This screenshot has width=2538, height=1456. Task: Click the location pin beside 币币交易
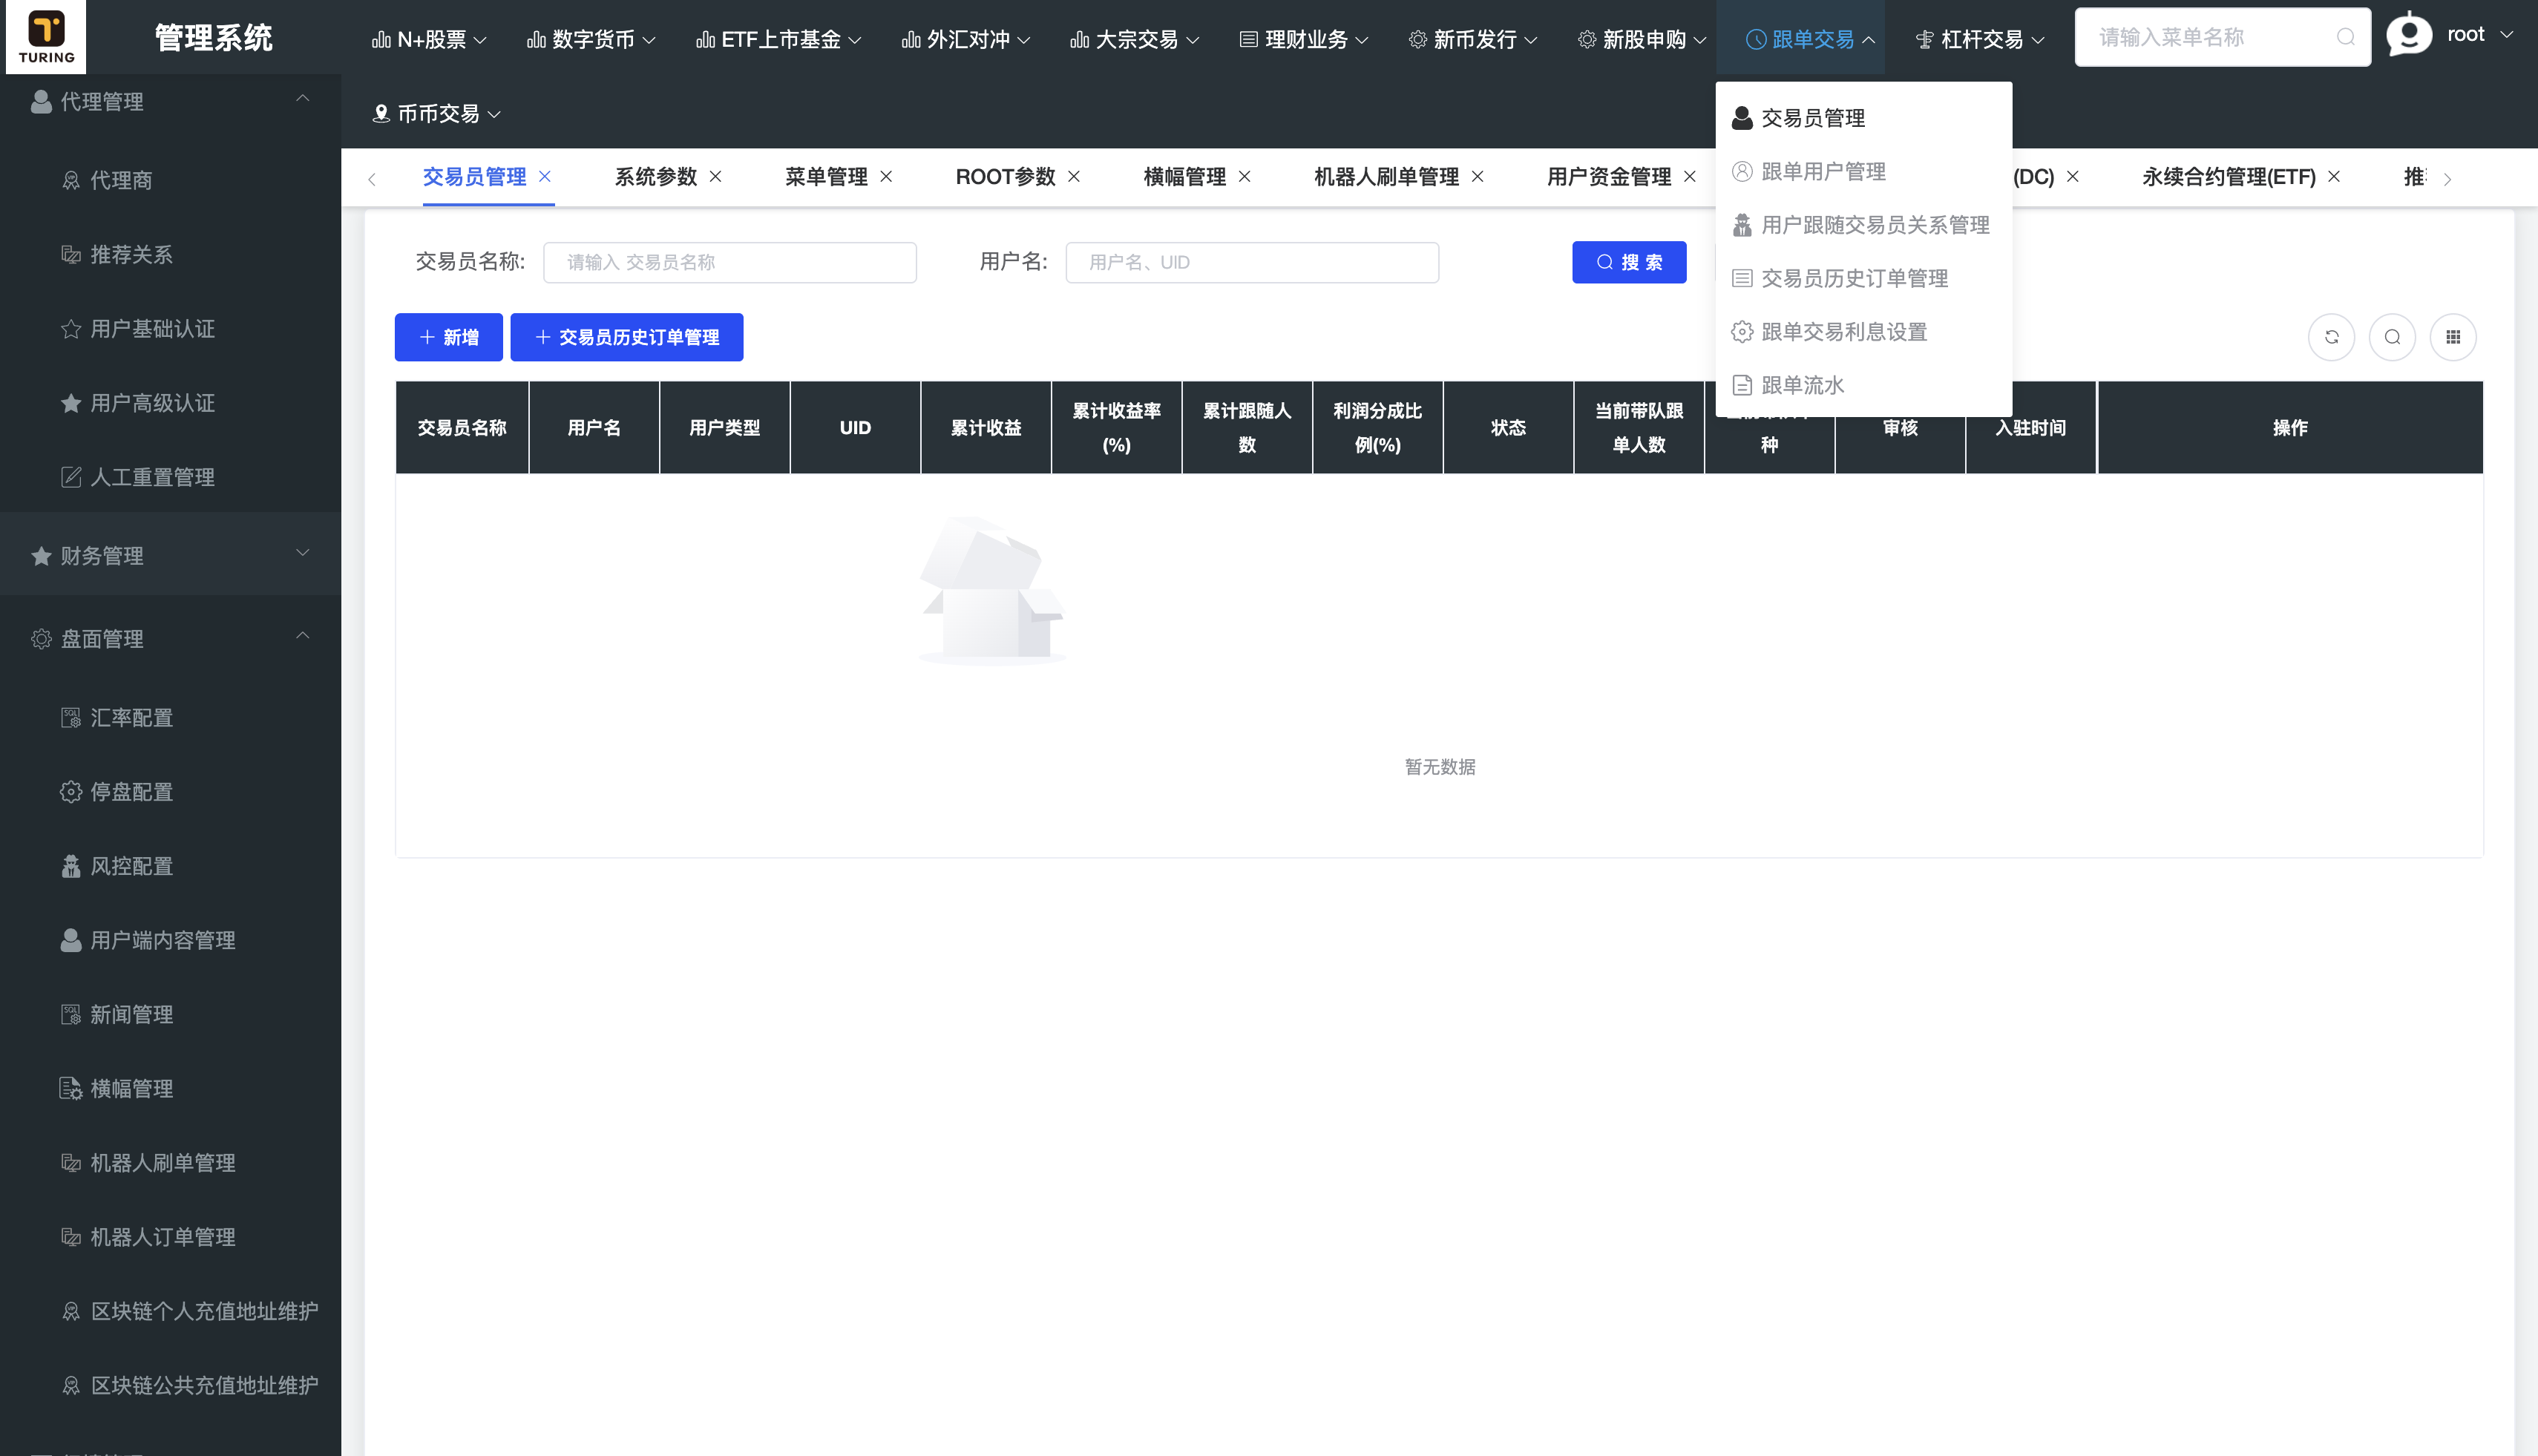pos(381,113)
